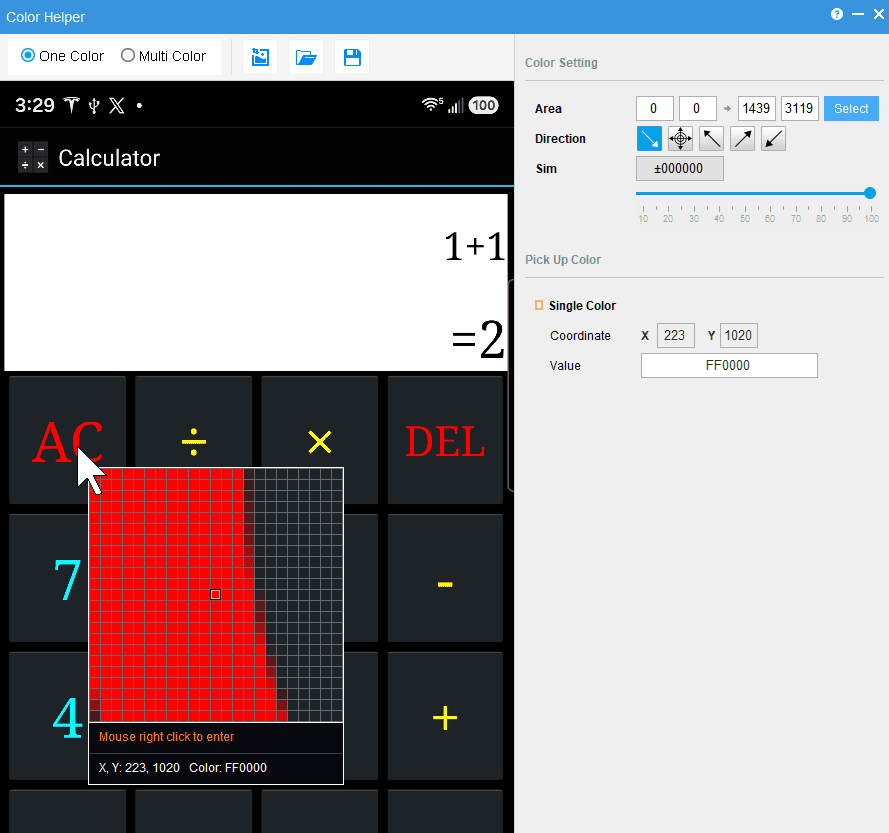The width and height of the screenshot is (889, 833).
Task: Click the Coordinate Y field 1020
Action: (739, 335)
